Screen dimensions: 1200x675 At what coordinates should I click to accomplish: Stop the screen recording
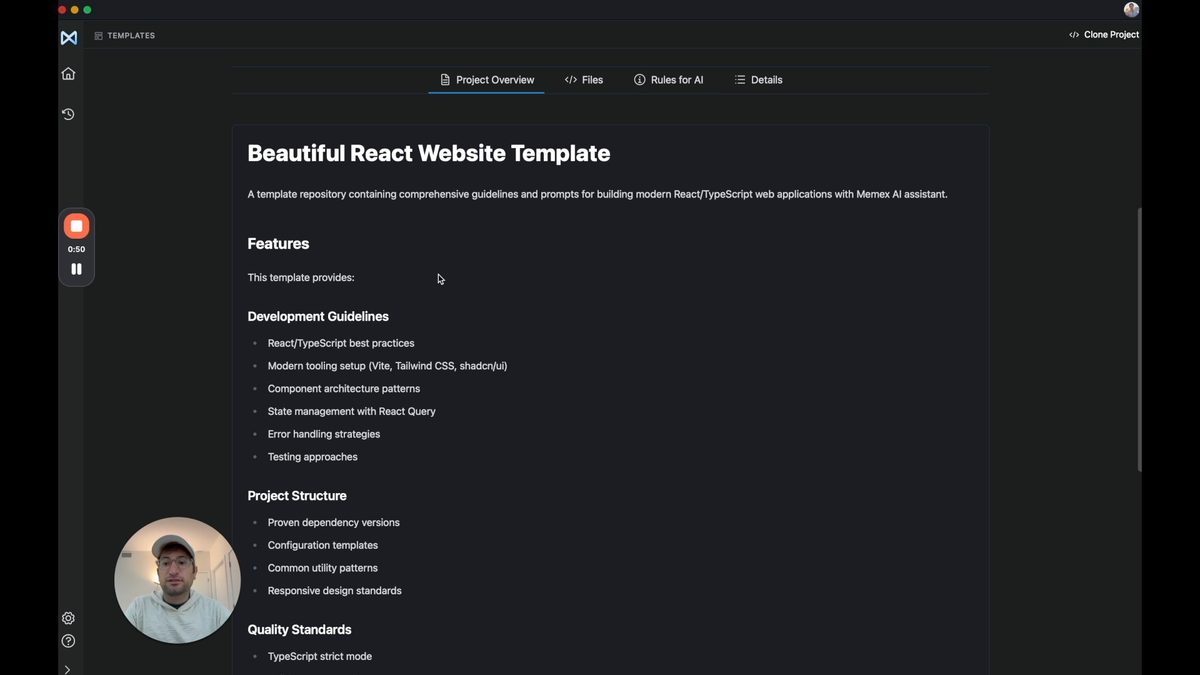pyautogui.click(x=76, y=226)
